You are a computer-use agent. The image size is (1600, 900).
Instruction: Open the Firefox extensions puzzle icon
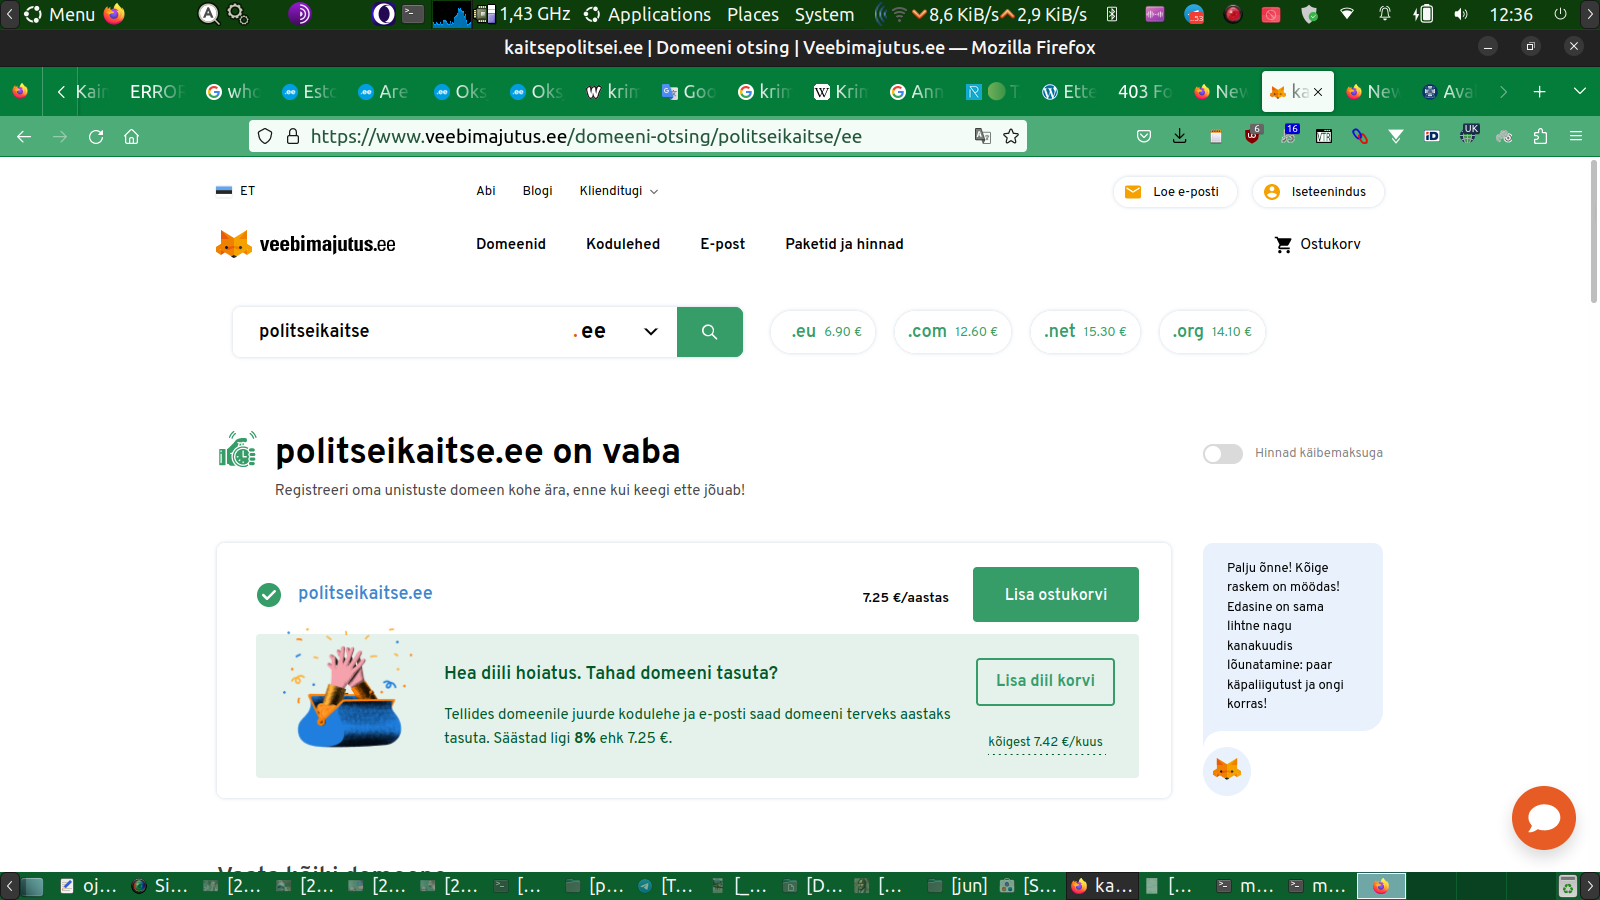point(1540,136)
